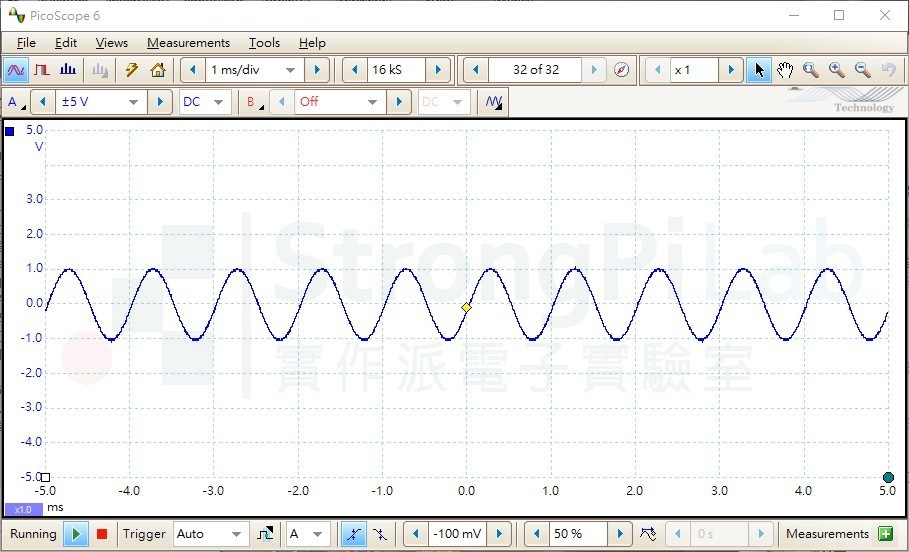Viewport: 909px width, 552px height.
Task: Open the Tools menu
Action: point(264,43)
